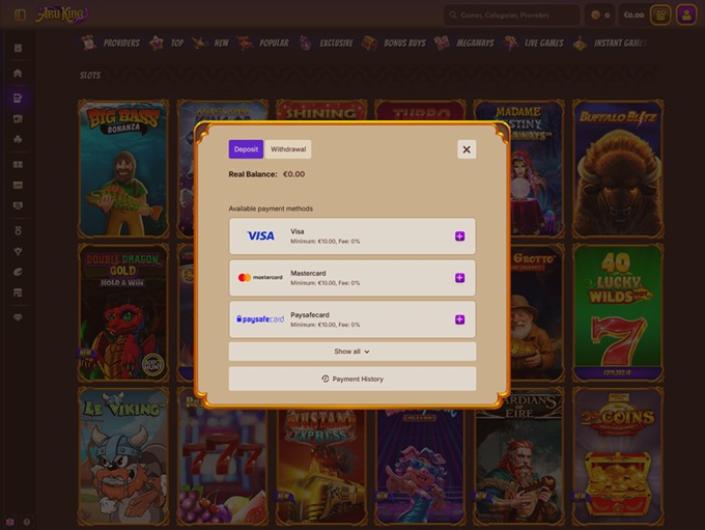Expand the Visa payment method plus icon
Image resolution: width=705 pixels, height=530 pixels.
[460, 236]
